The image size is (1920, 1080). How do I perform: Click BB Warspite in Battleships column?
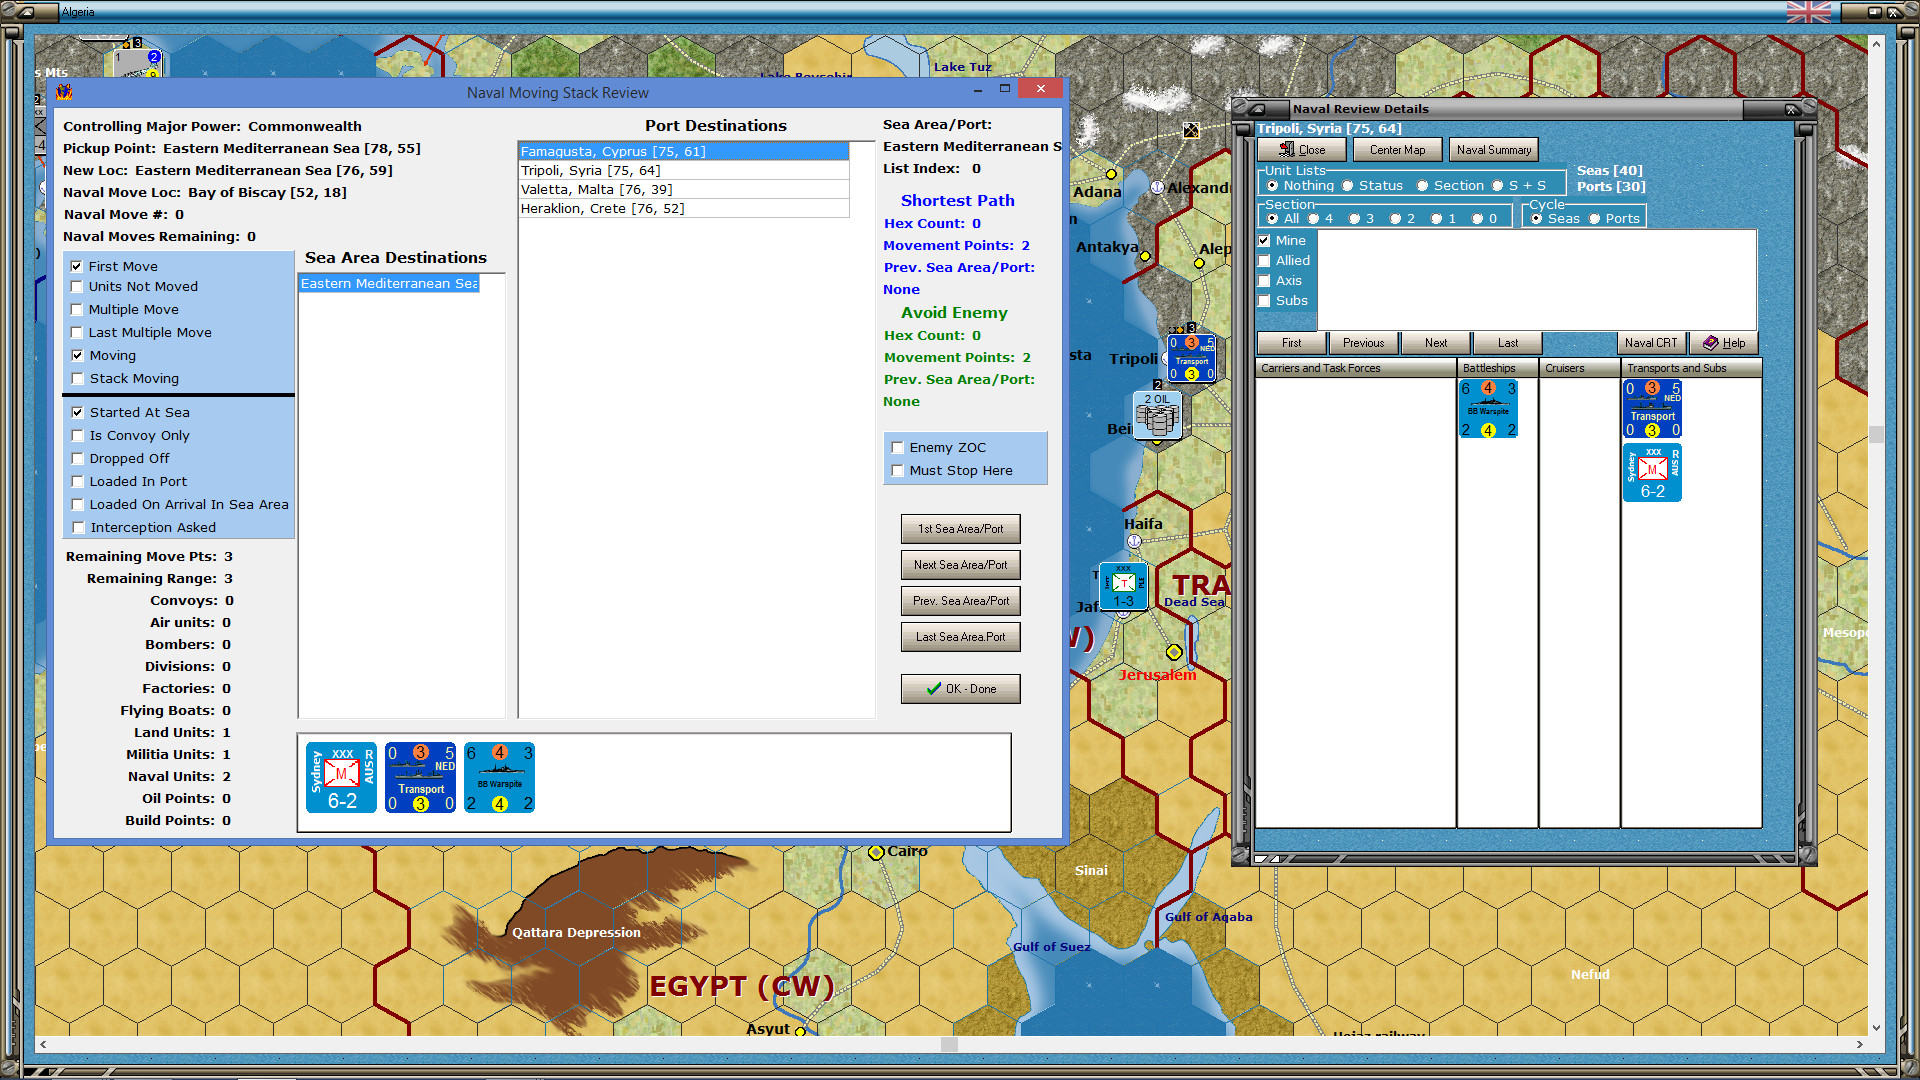click(x=1488, y=409)
